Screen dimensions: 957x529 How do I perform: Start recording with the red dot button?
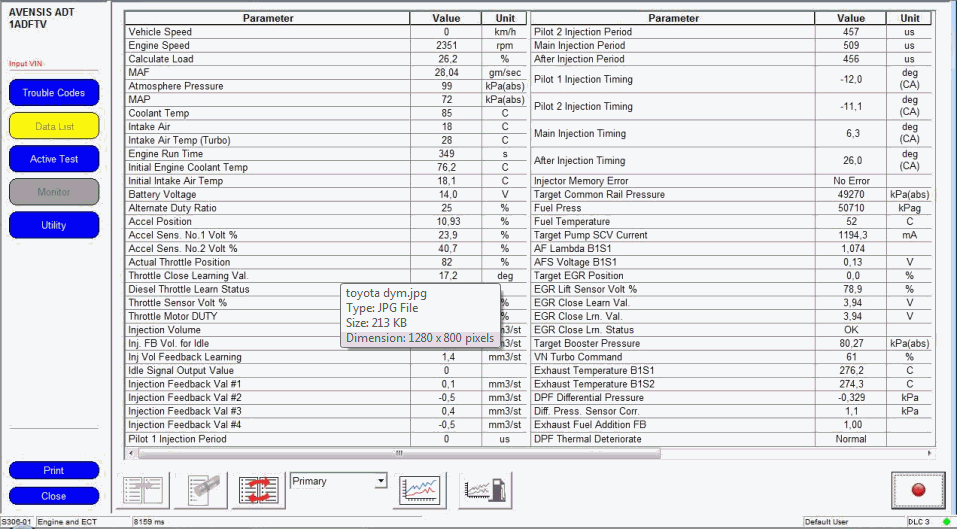tap(917, 490)
